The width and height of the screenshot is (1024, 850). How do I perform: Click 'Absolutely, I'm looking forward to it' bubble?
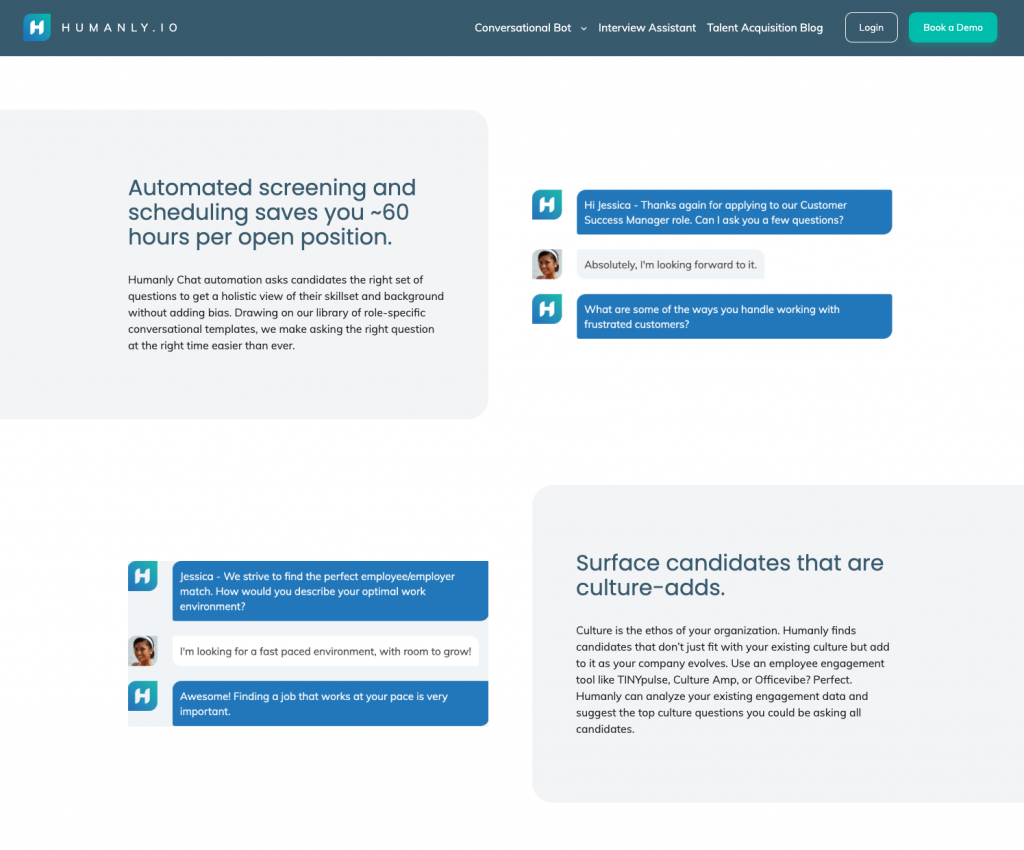click(x=670, y=265)
